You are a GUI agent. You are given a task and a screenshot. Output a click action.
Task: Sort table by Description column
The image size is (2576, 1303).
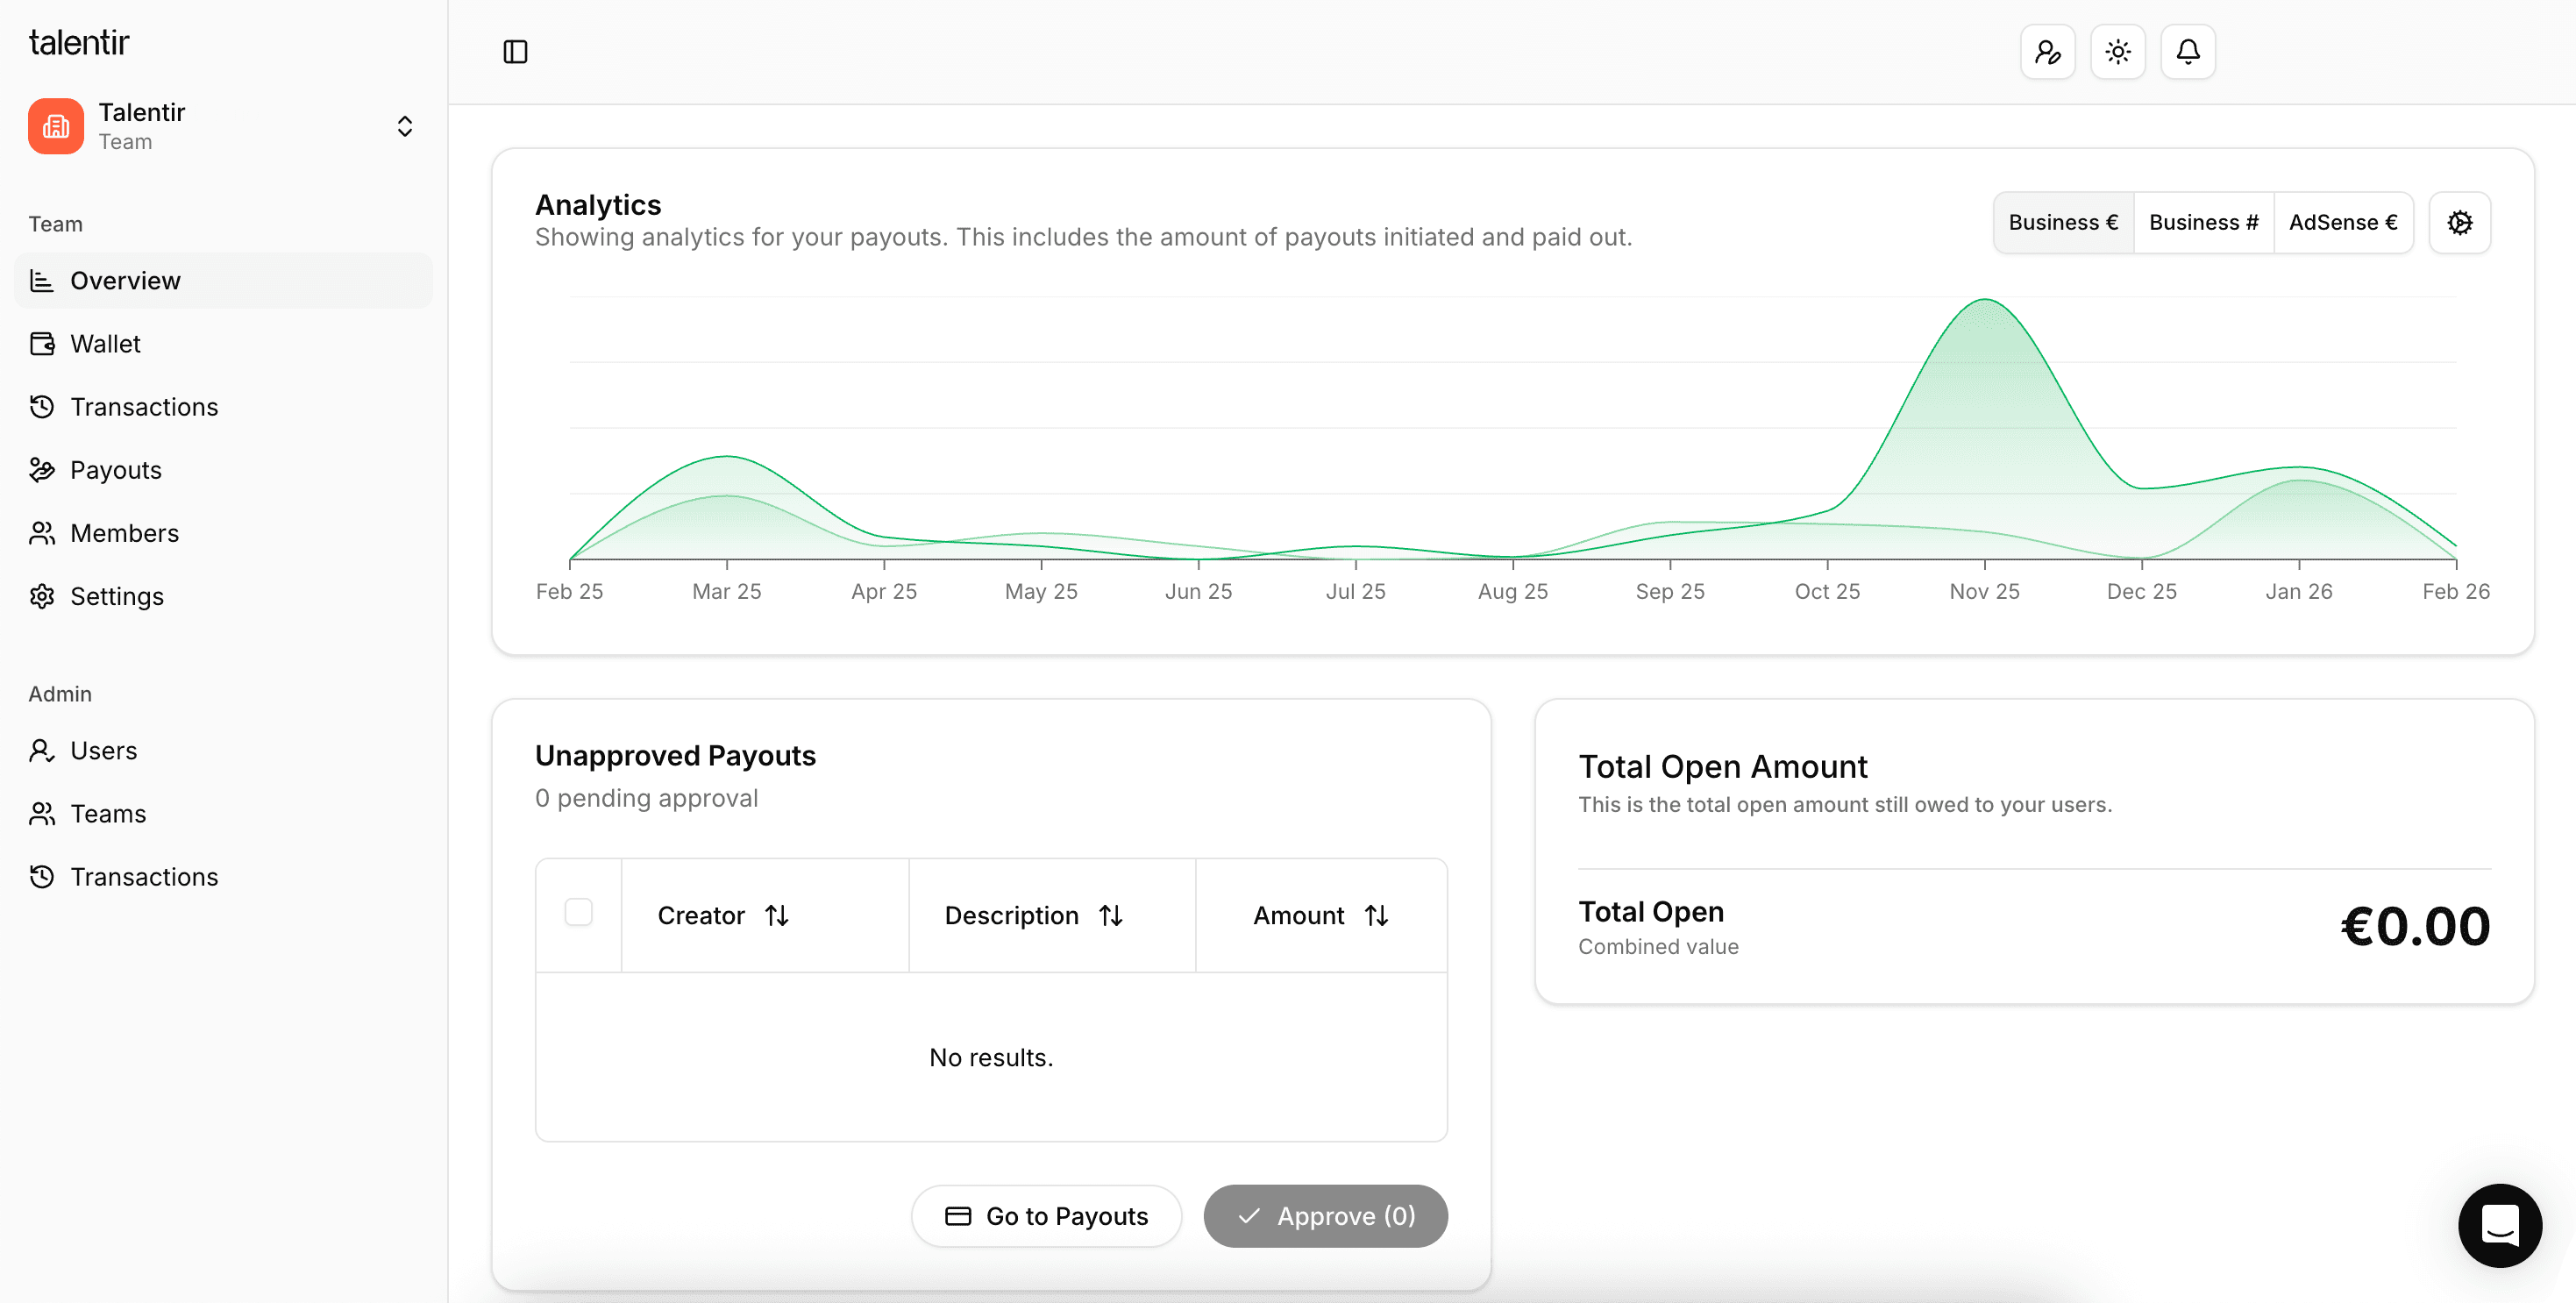1033,915
